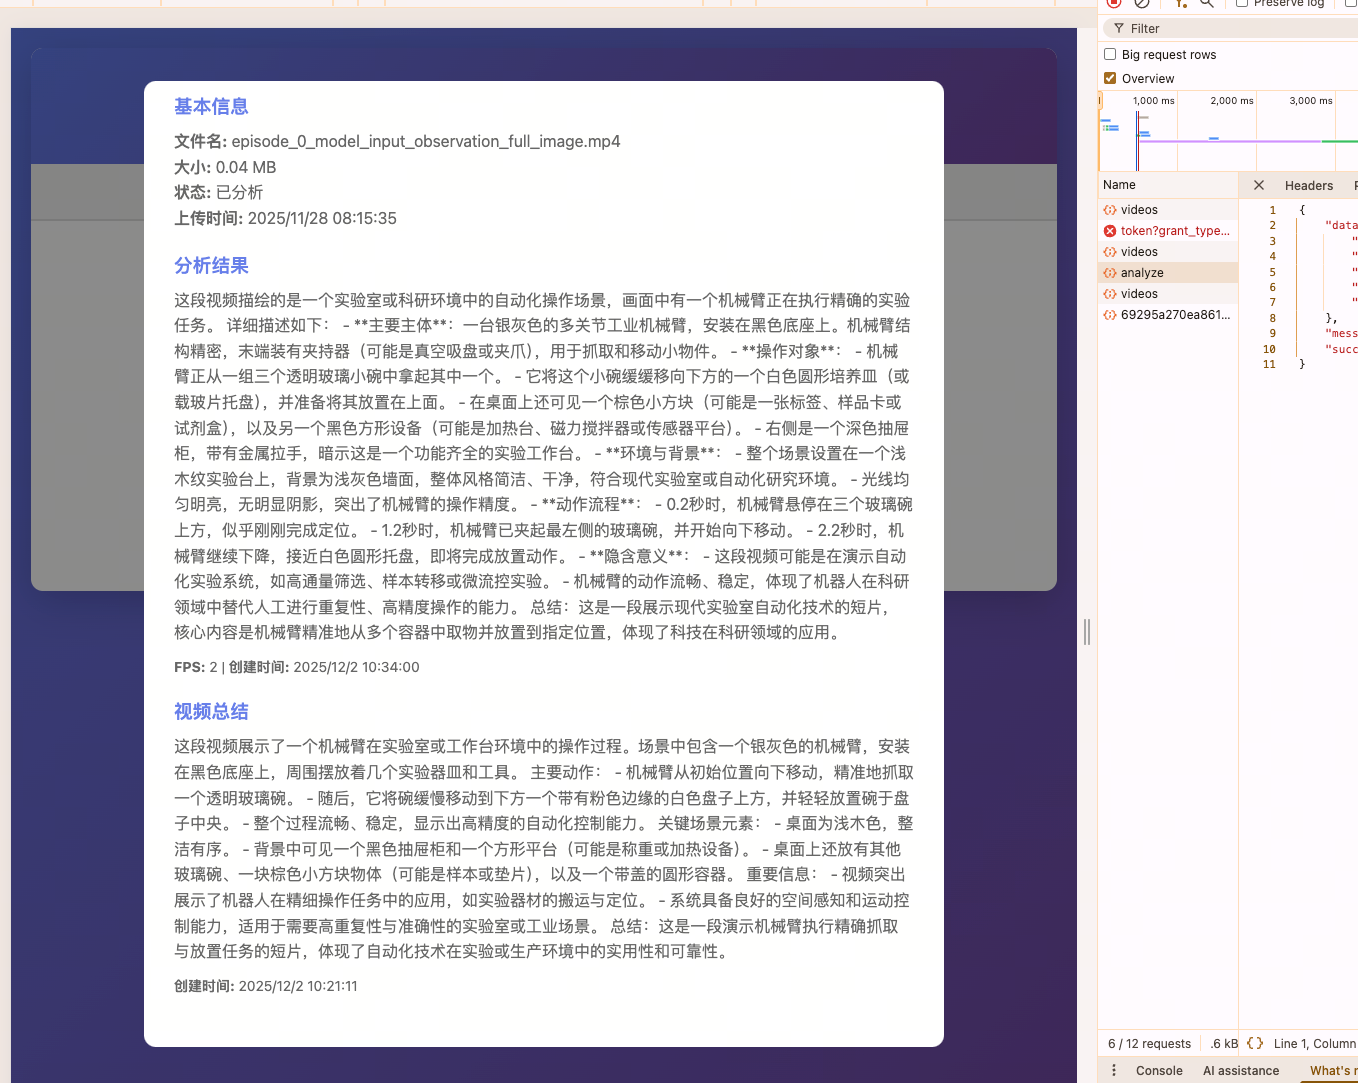Close the request details pane
This screenshot has width=1358, height=1083.
pos(1259,185)
